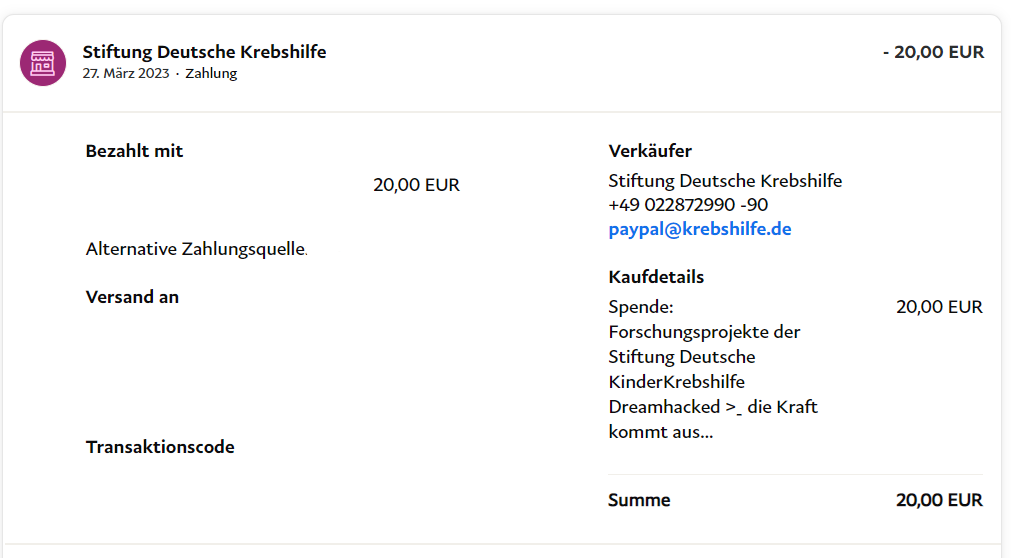The height and width of the screenshot is (558, 1011).
Task: Click the 20,00 EUR amount under Bezahlt mit
Action: pyautogui.click(x=416, y=185)
